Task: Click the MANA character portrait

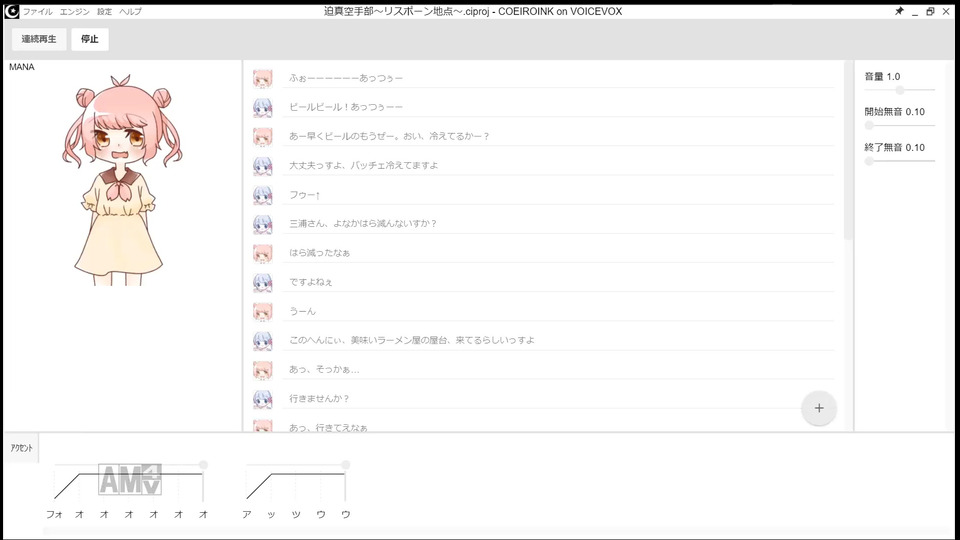Action: coord(122,180)
